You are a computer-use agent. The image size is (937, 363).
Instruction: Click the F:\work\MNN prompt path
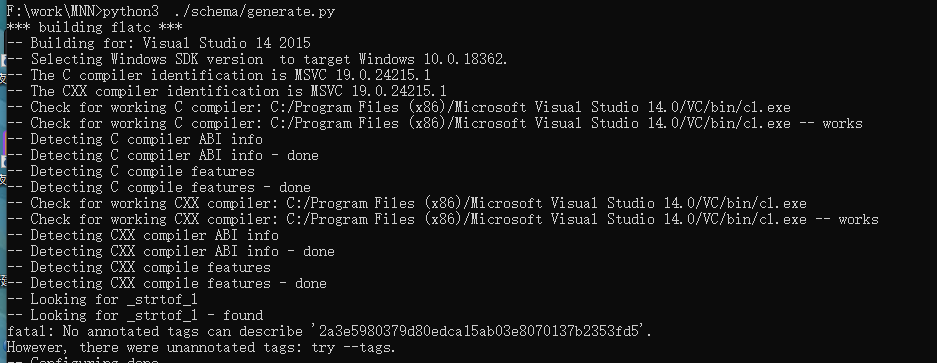pos(54,11)
